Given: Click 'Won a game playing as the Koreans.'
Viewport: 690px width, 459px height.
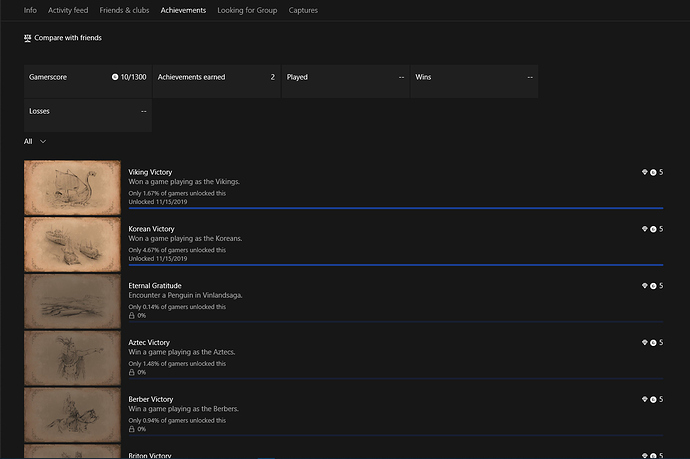Looking at the screenshot, I should coord(185,239).
